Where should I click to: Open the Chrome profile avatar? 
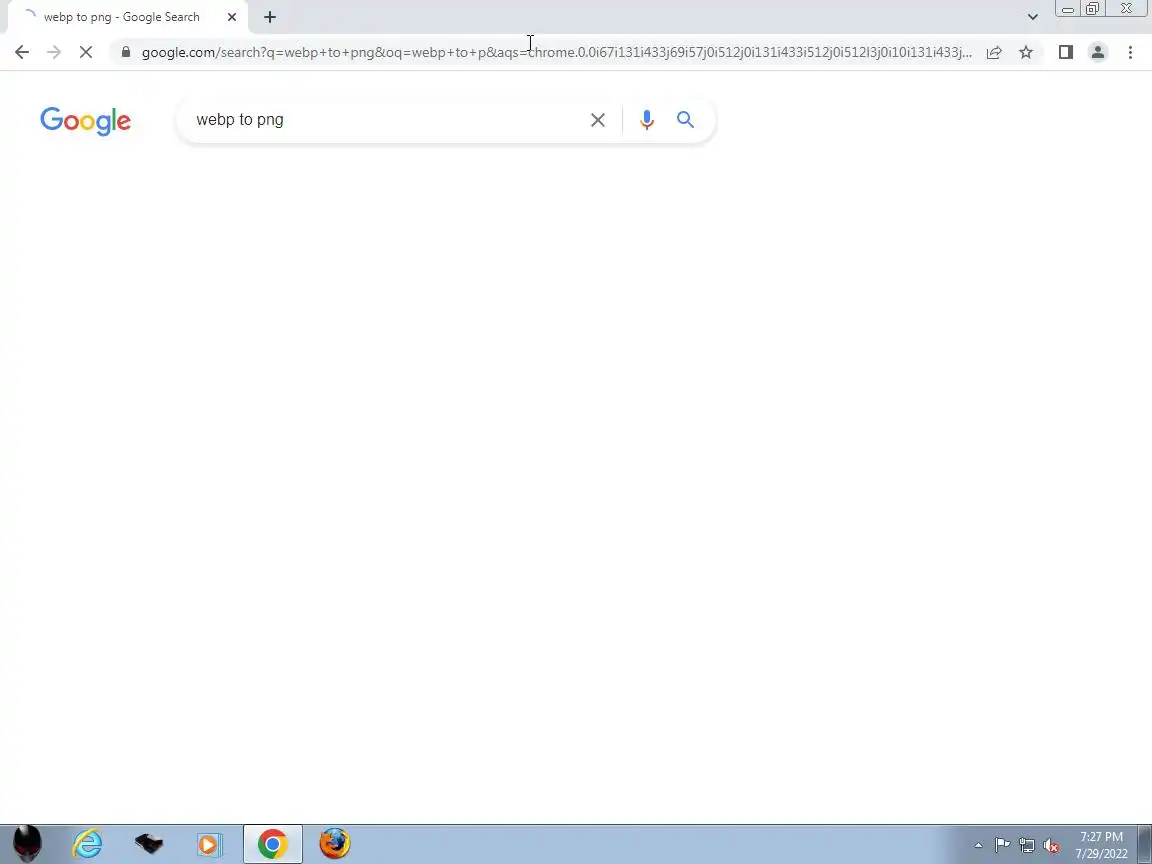(1098, 52)
